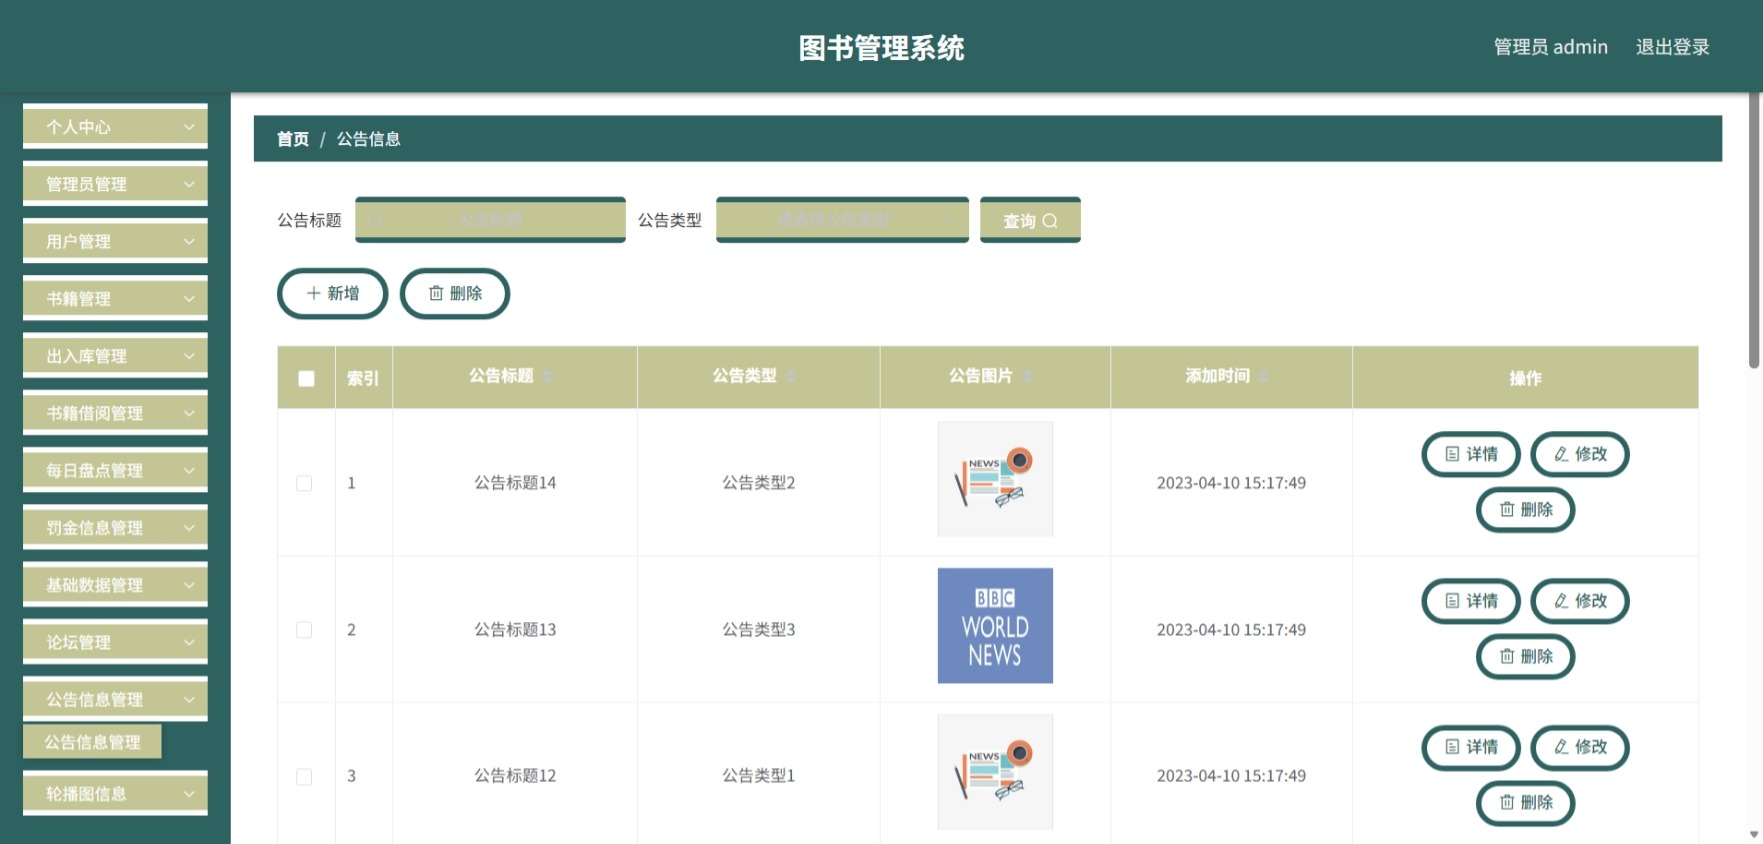
Task: Focus the 公告标题 search input field
Action: 490,220
